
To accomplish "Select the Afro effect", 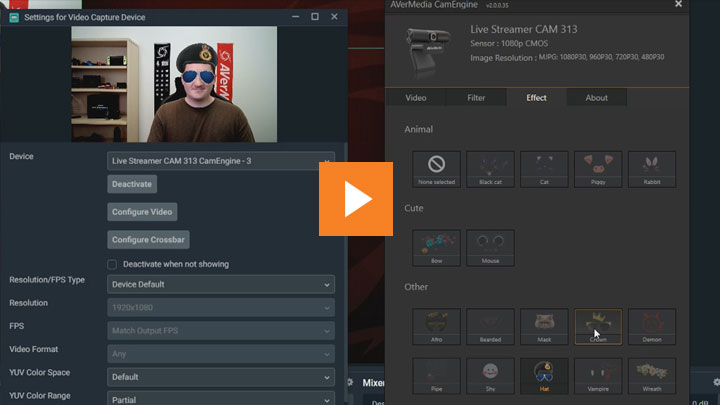I will [x=436, y=326].
